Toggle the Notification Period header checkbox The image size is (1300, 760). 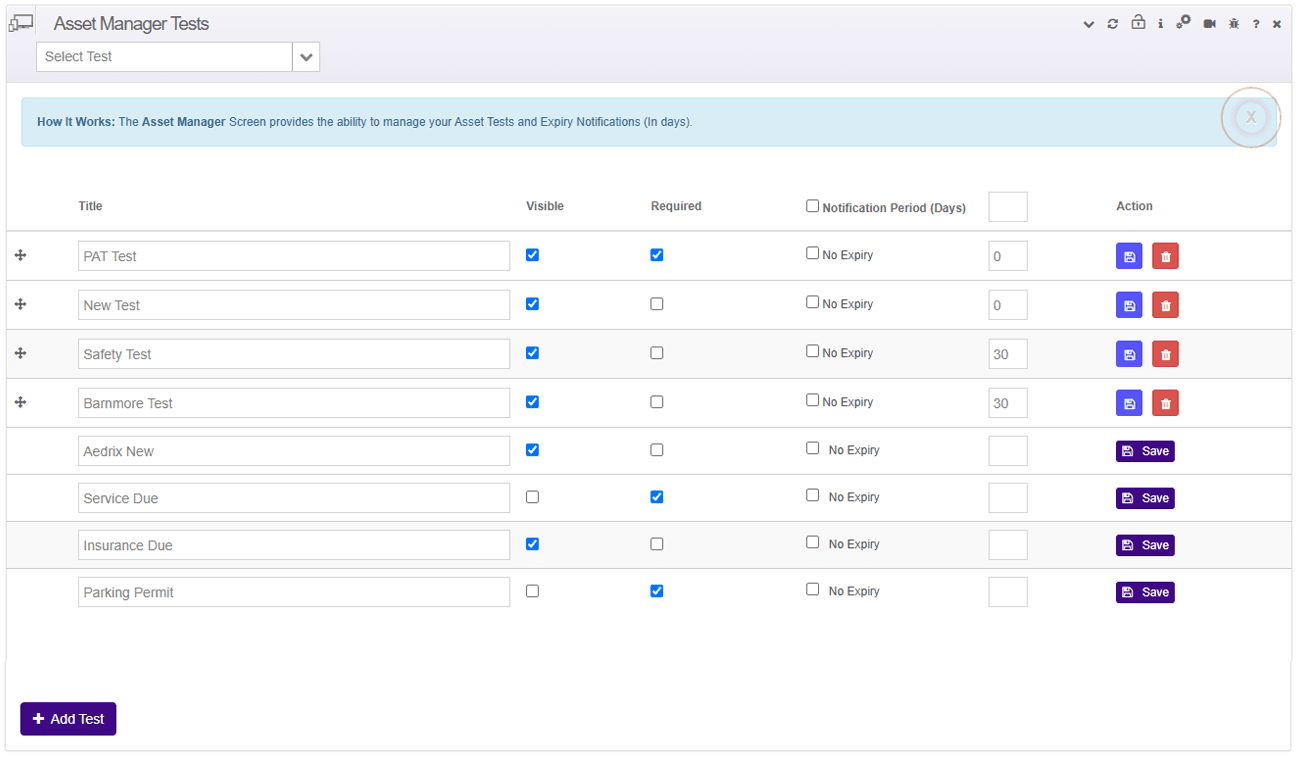[813, 205]
